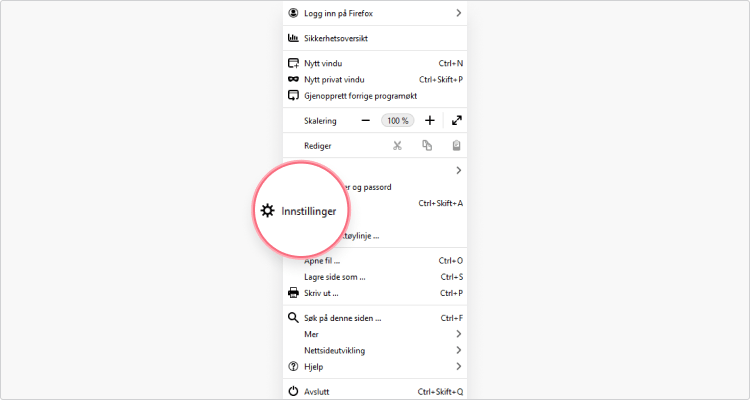This screenshot has height=400, width=750.
Task: Click the question mark Hjelp icon
Action: [x=293, y=367]
